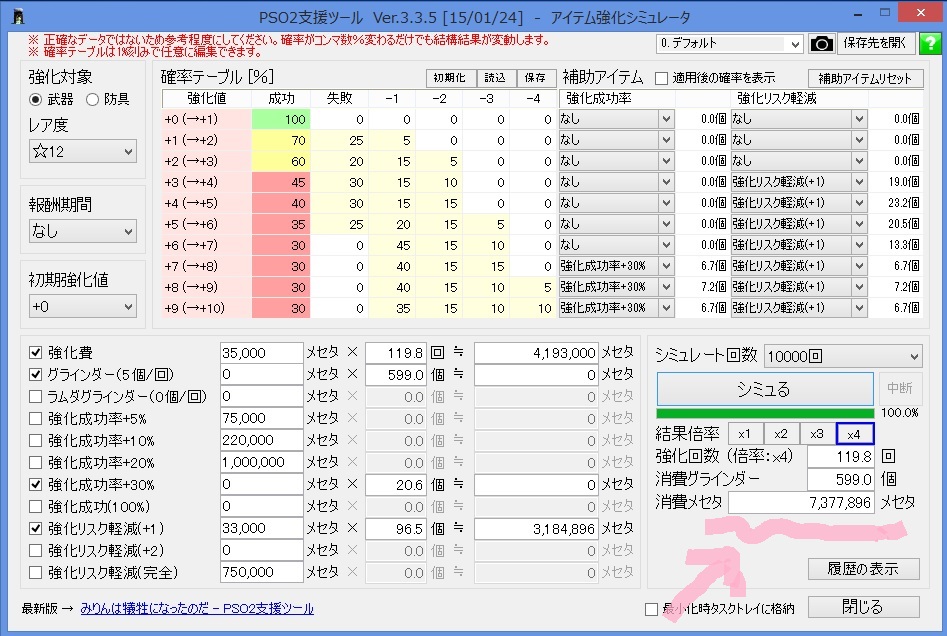Viewport: 947px width, 636px height.
Task: Click the 閉じる button
Action: click(x=864, y=607)
